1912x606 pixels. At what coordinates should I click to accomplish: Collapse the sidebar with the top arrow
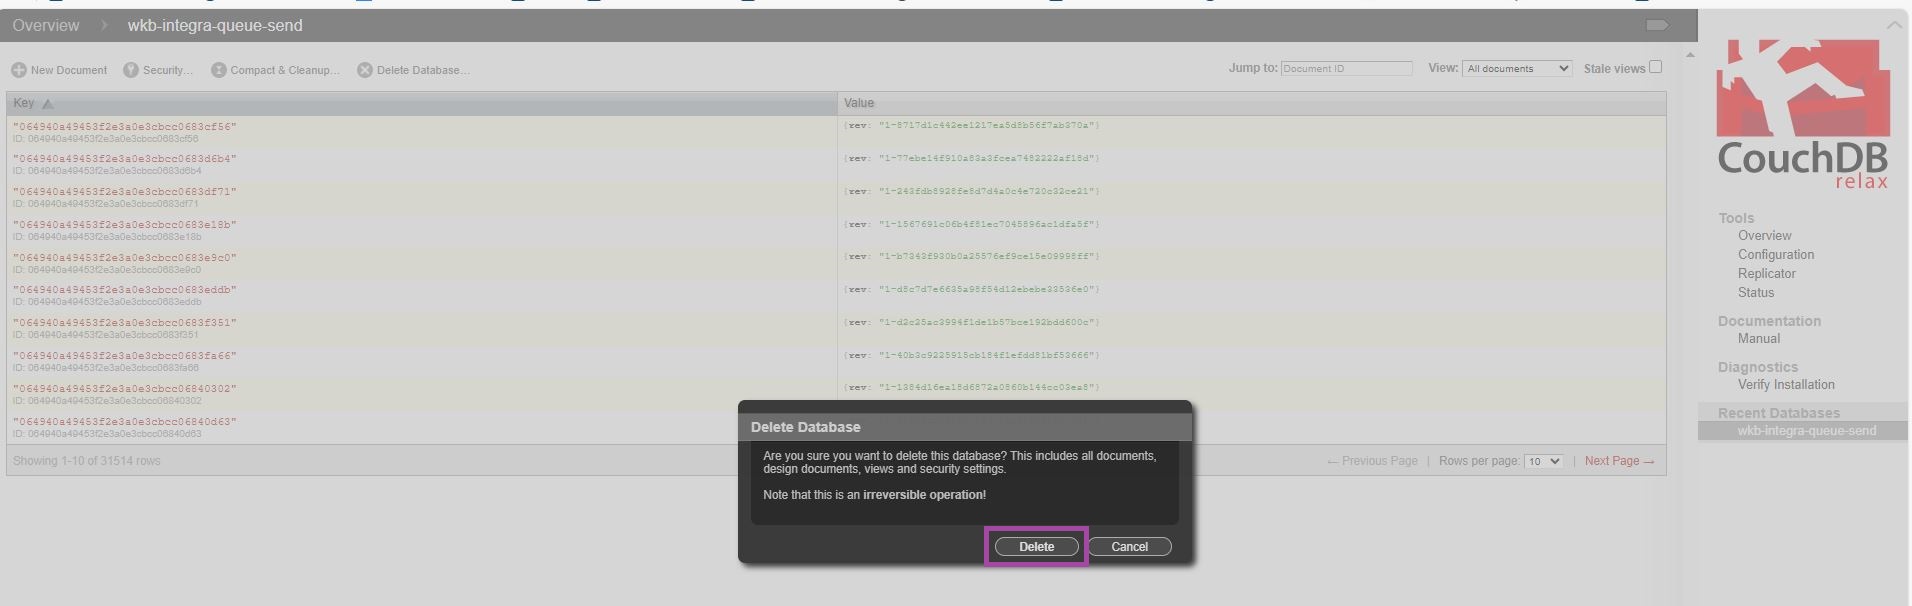click(1893, 25)
